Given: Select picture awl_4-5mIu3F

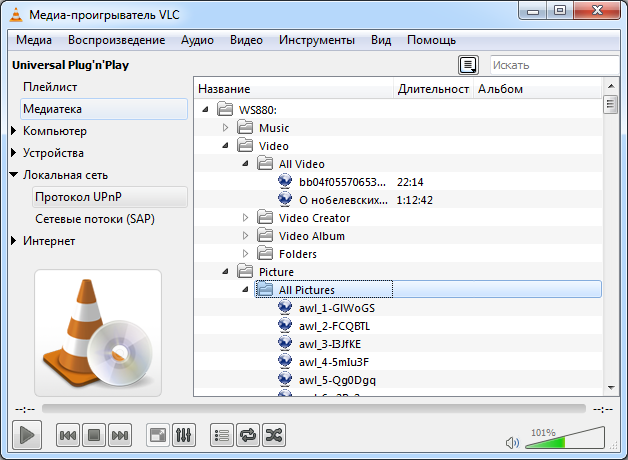Looking at the screenshot, I should pos(334,362).
